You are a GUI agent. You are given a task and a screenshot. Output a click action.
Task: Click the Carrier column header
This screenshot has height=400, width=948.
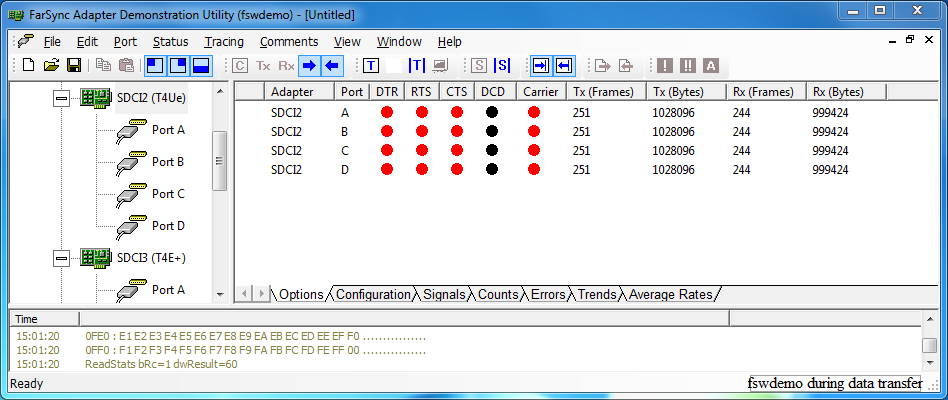coord(540,91)
